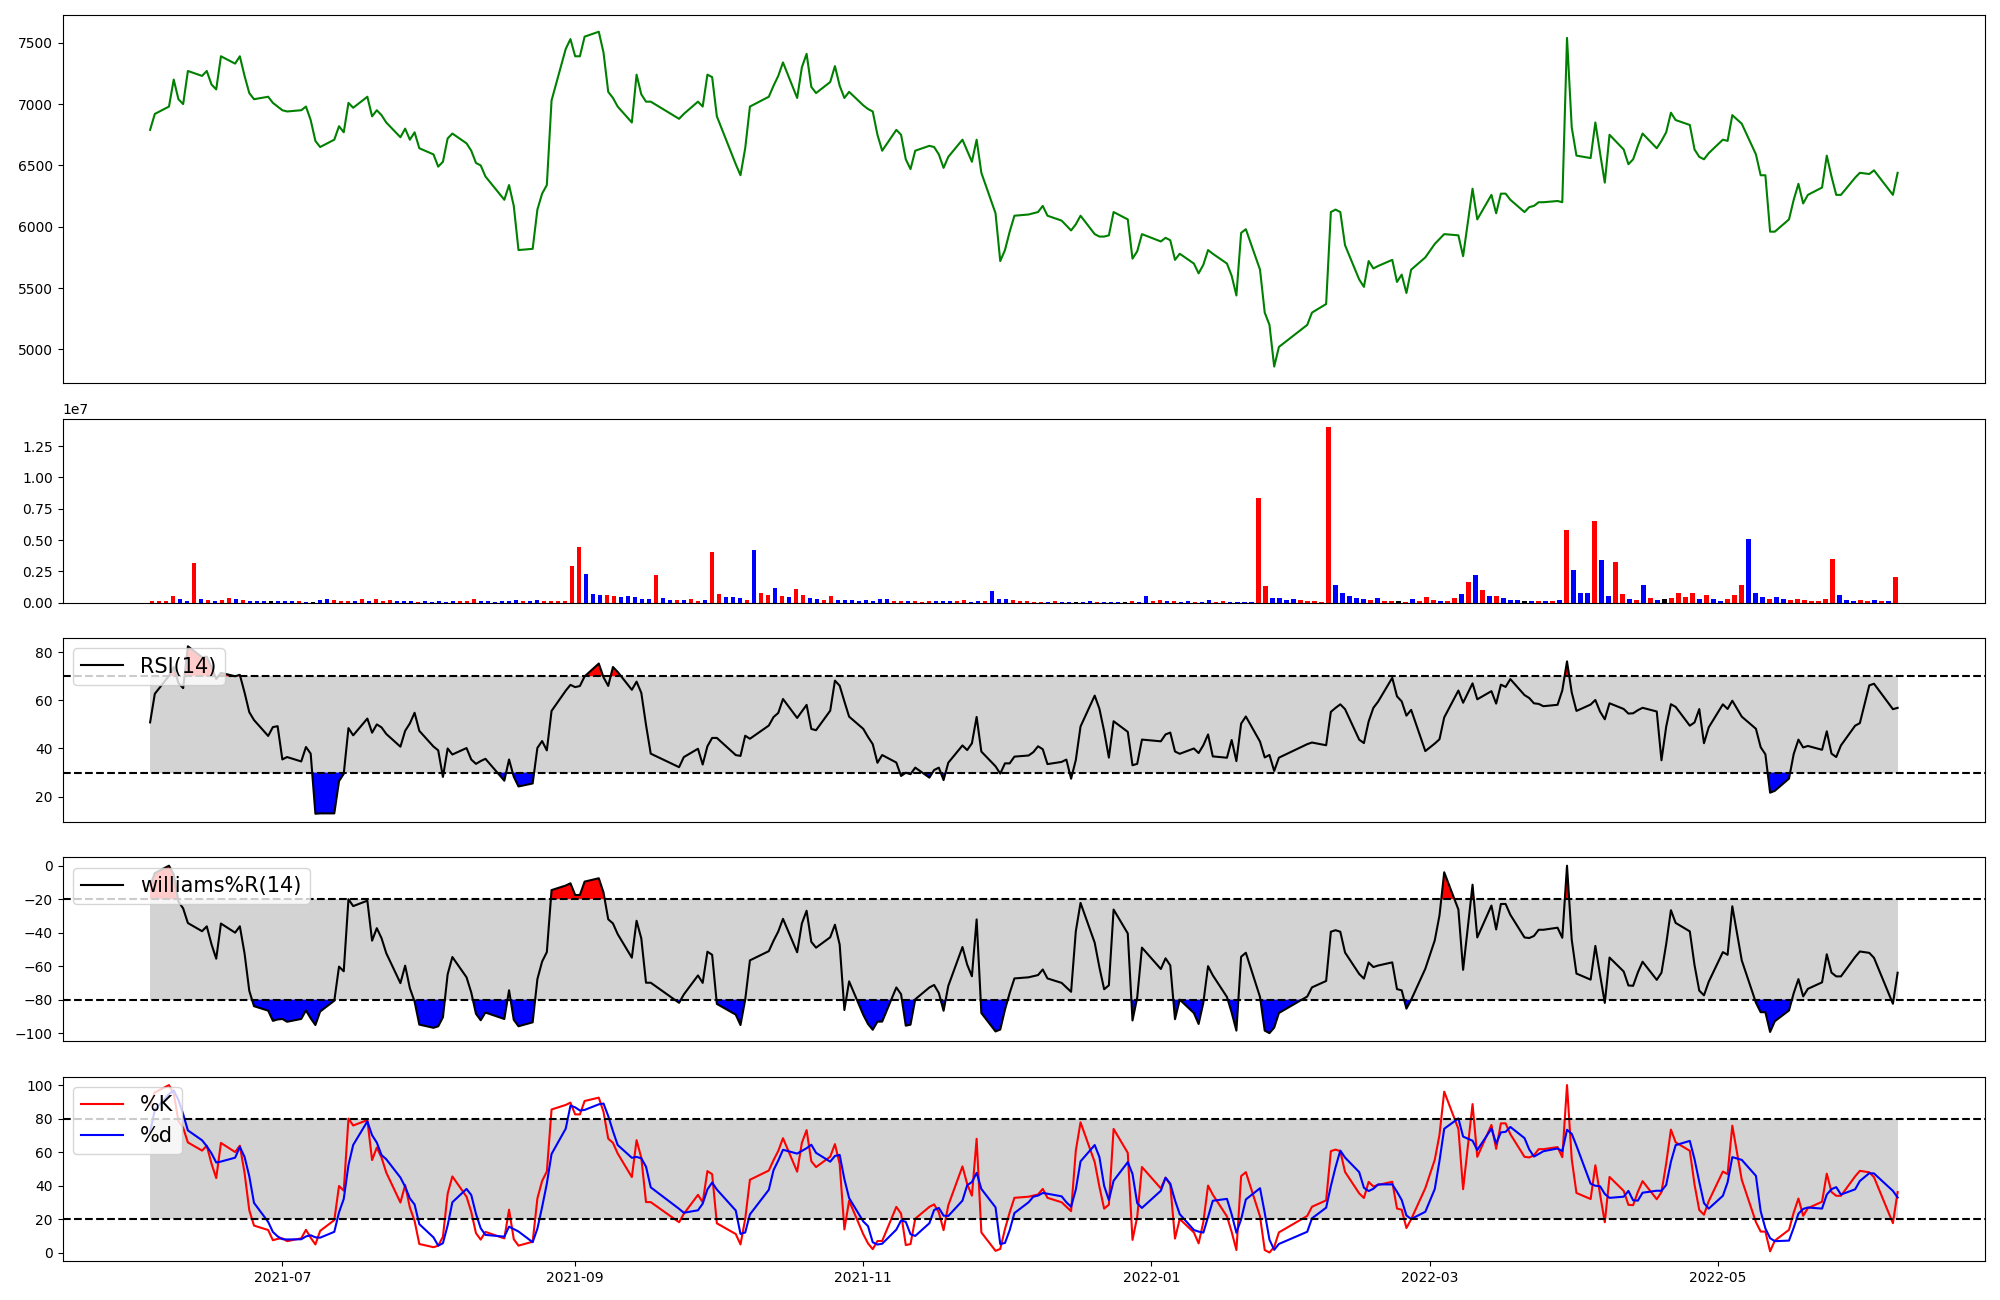Click the 7500 price axis tick label
2000x1300 pixels.
pos(35,43)
